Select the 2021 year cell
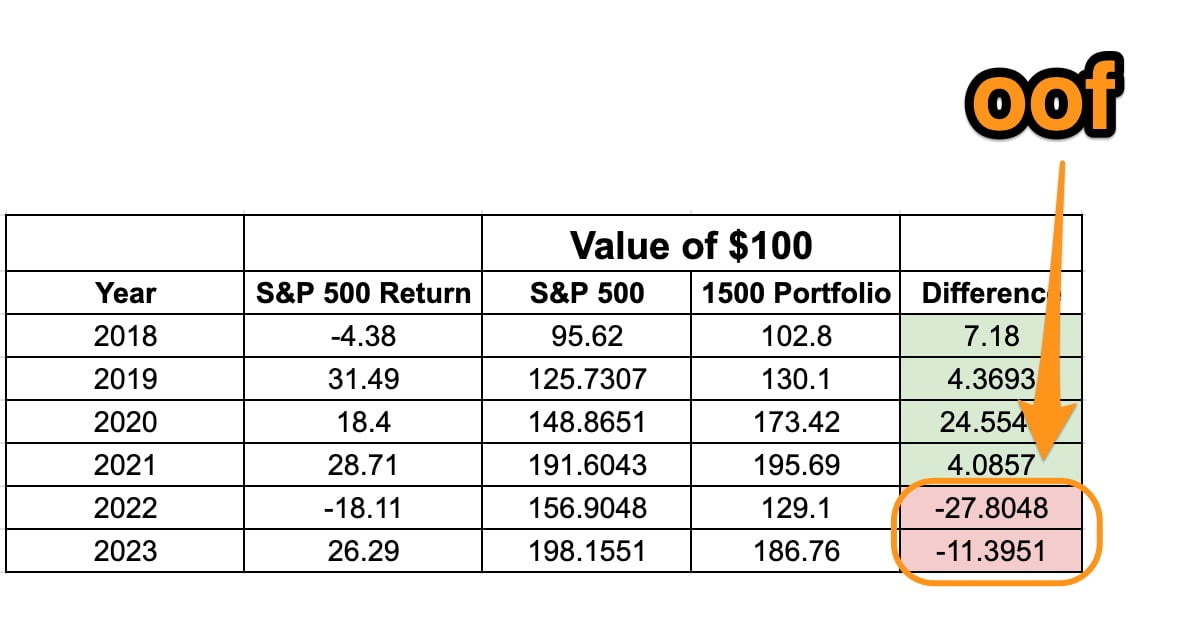 (x=125, y=465)
